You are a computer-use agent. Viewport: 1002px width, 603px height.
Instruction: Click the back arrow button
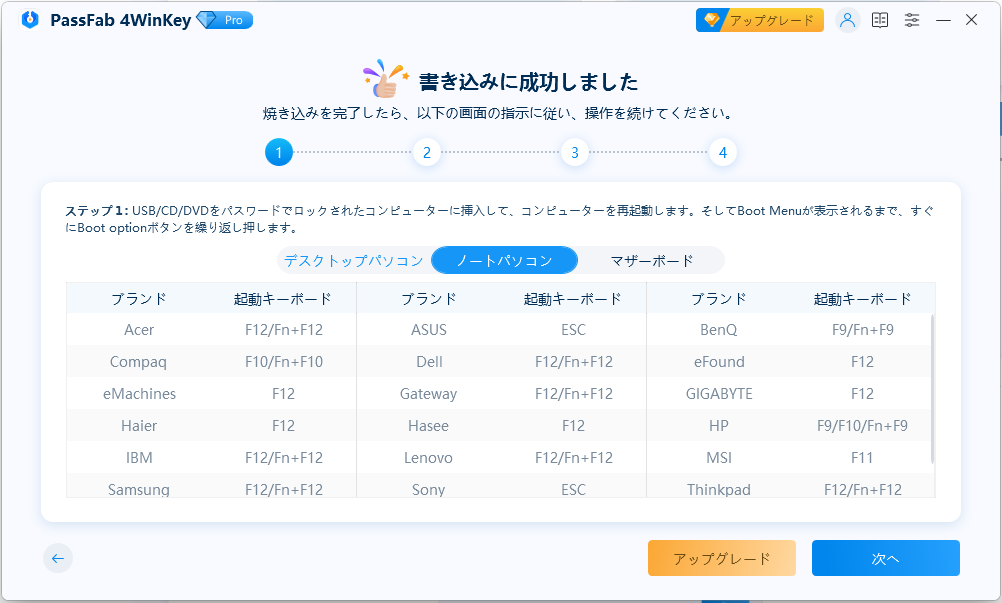[58, 559]
